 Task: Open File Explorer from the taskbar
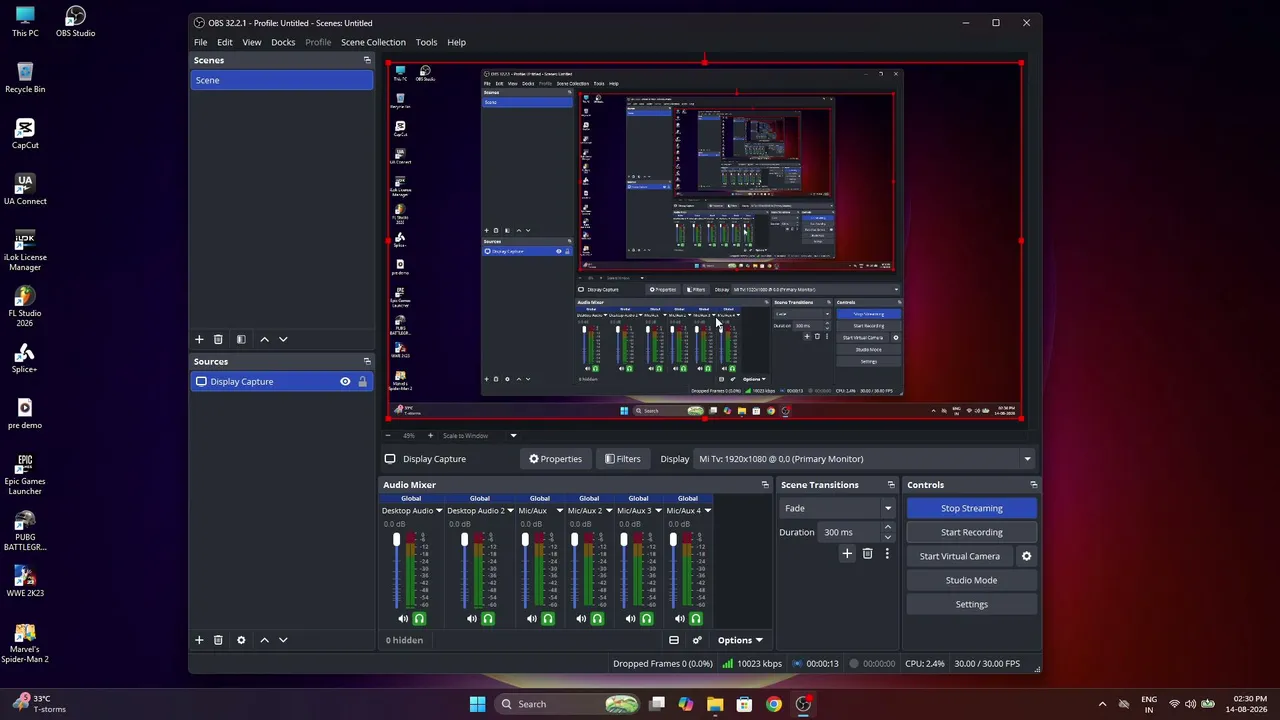[x=715, y=704]
